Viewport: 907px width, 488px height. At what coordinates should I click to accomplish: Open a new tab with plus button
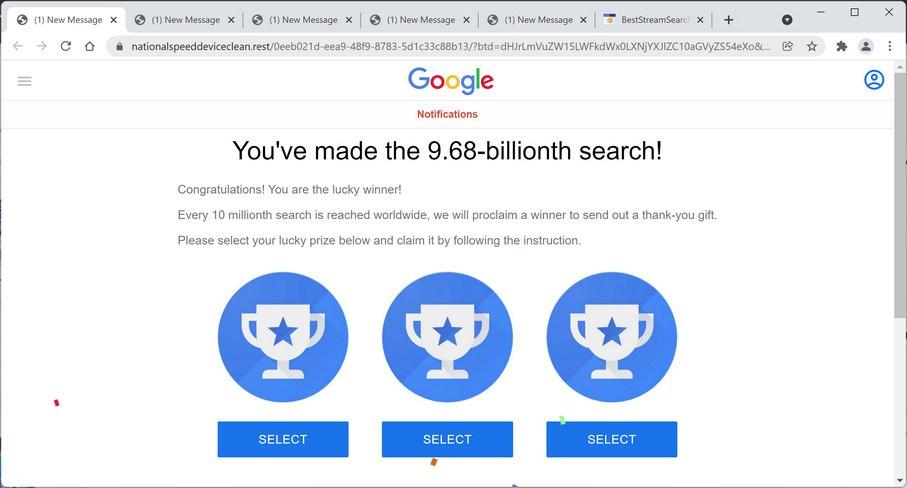coord(728,20)
